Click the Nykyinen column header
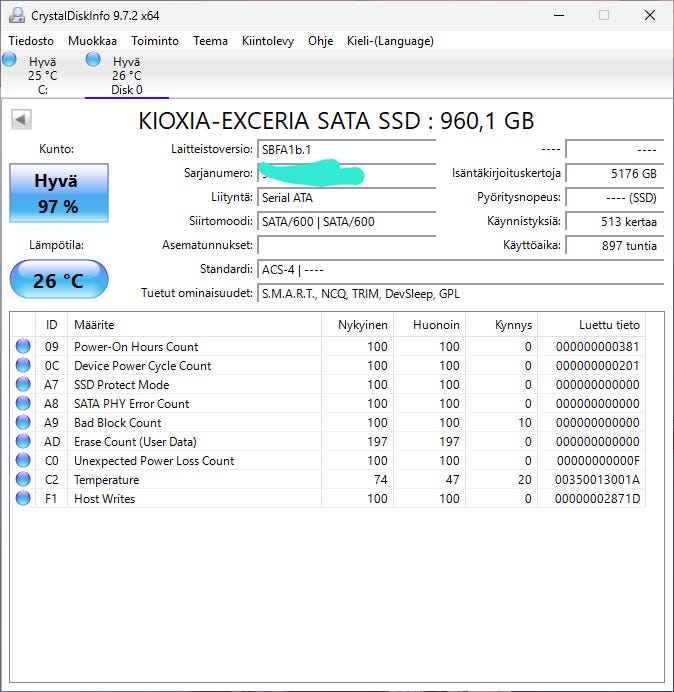 coord(357,325)
